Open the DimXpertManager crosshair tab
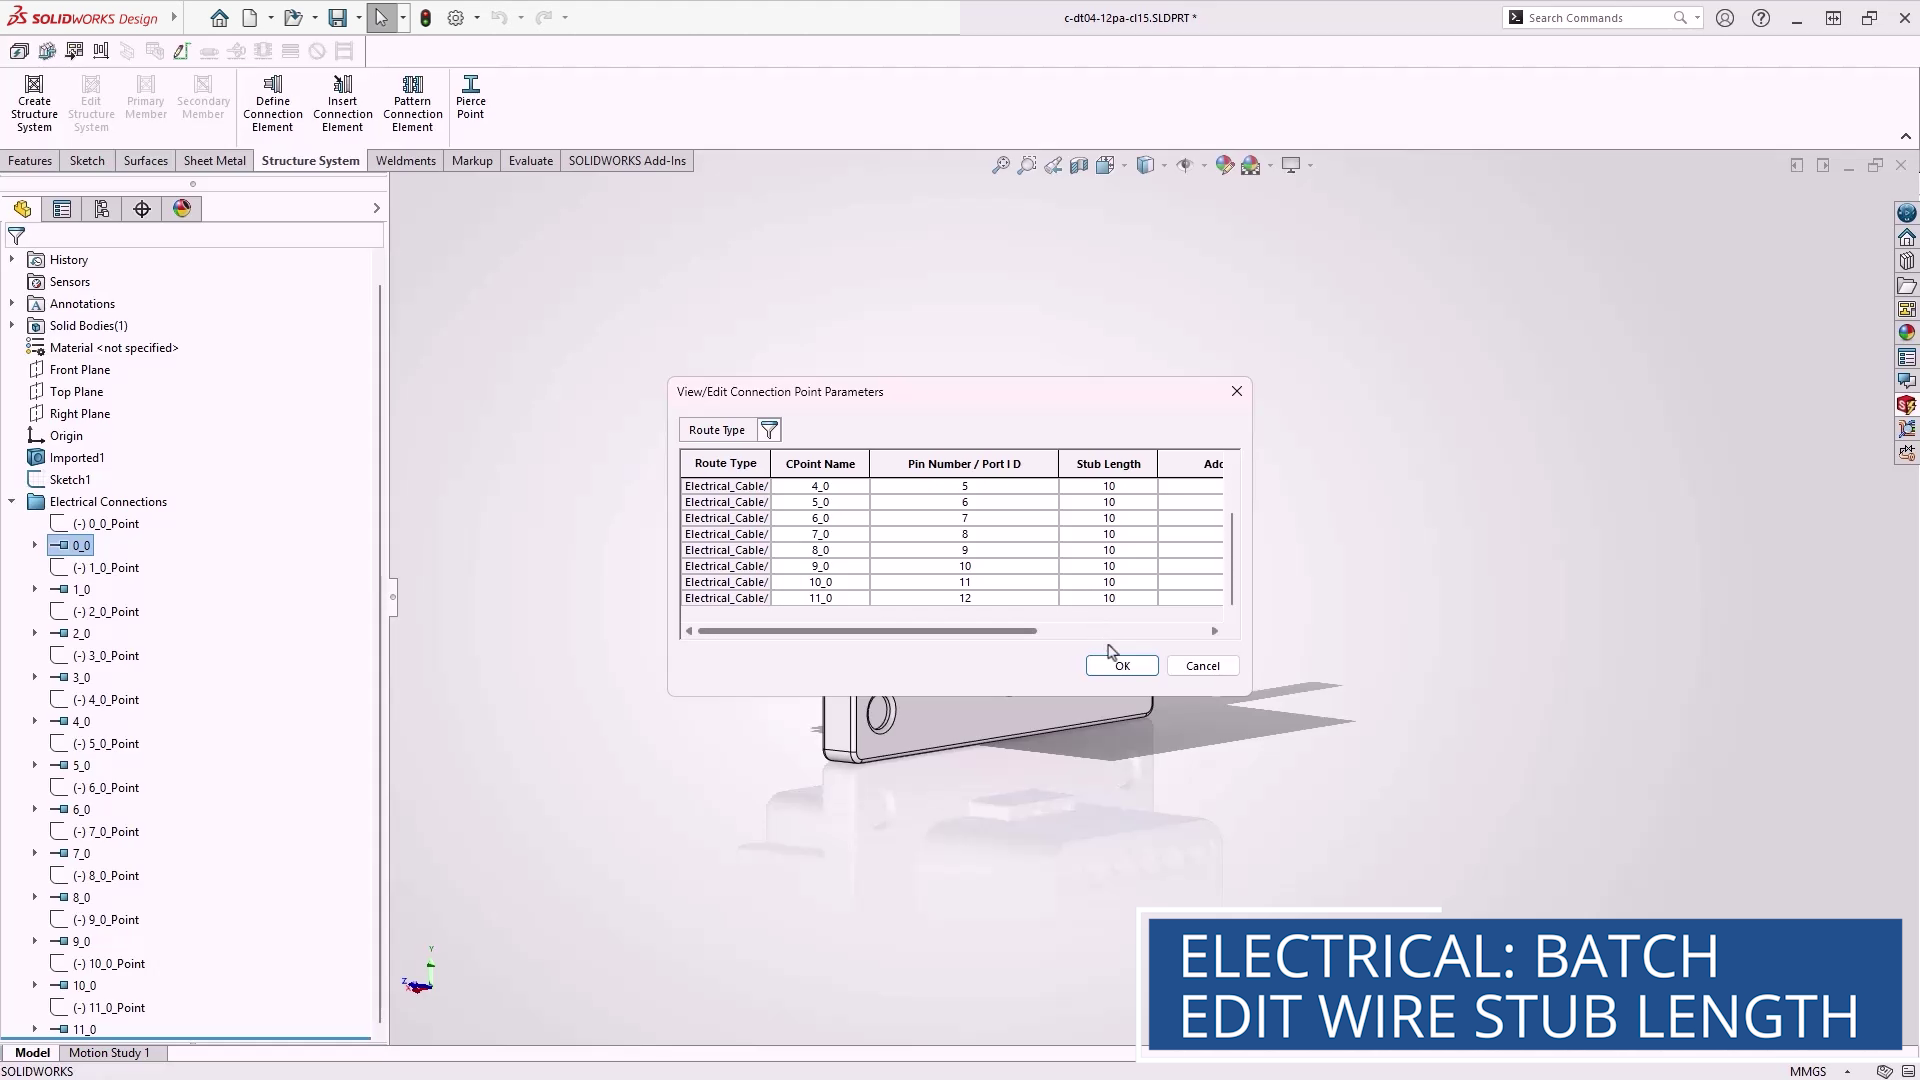The image size is (1920, 1080). coord(142,209)
